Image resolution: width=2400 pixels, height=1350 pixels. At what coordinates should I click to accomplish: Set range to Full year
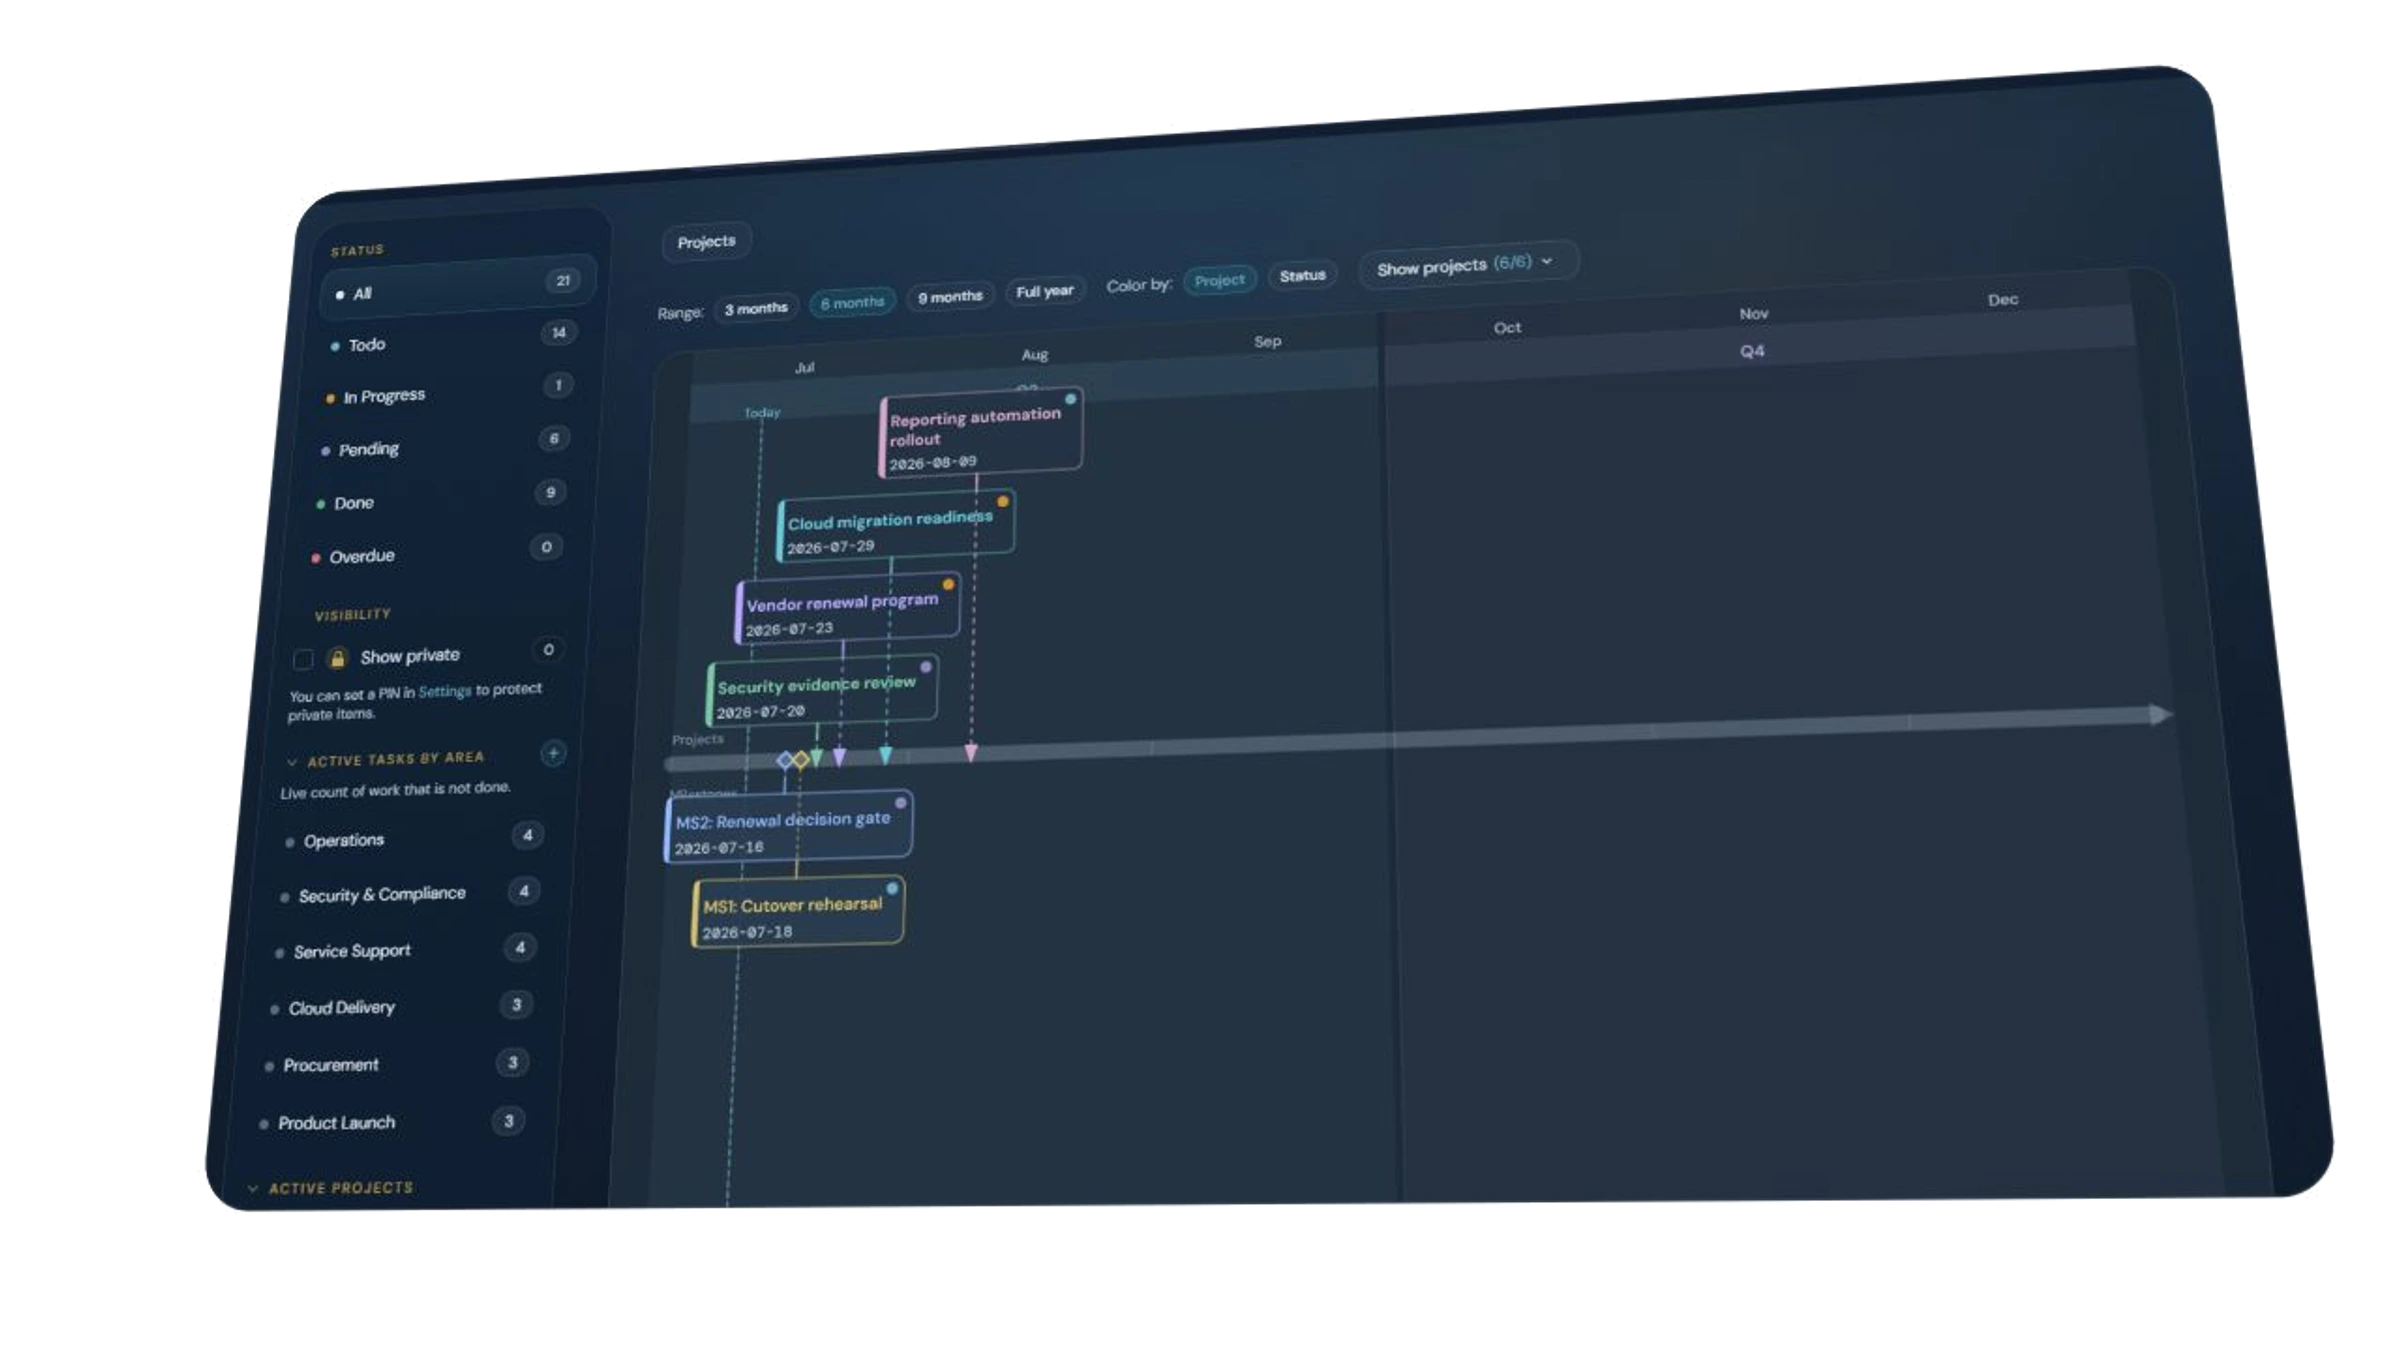(x=1045, y=291)
